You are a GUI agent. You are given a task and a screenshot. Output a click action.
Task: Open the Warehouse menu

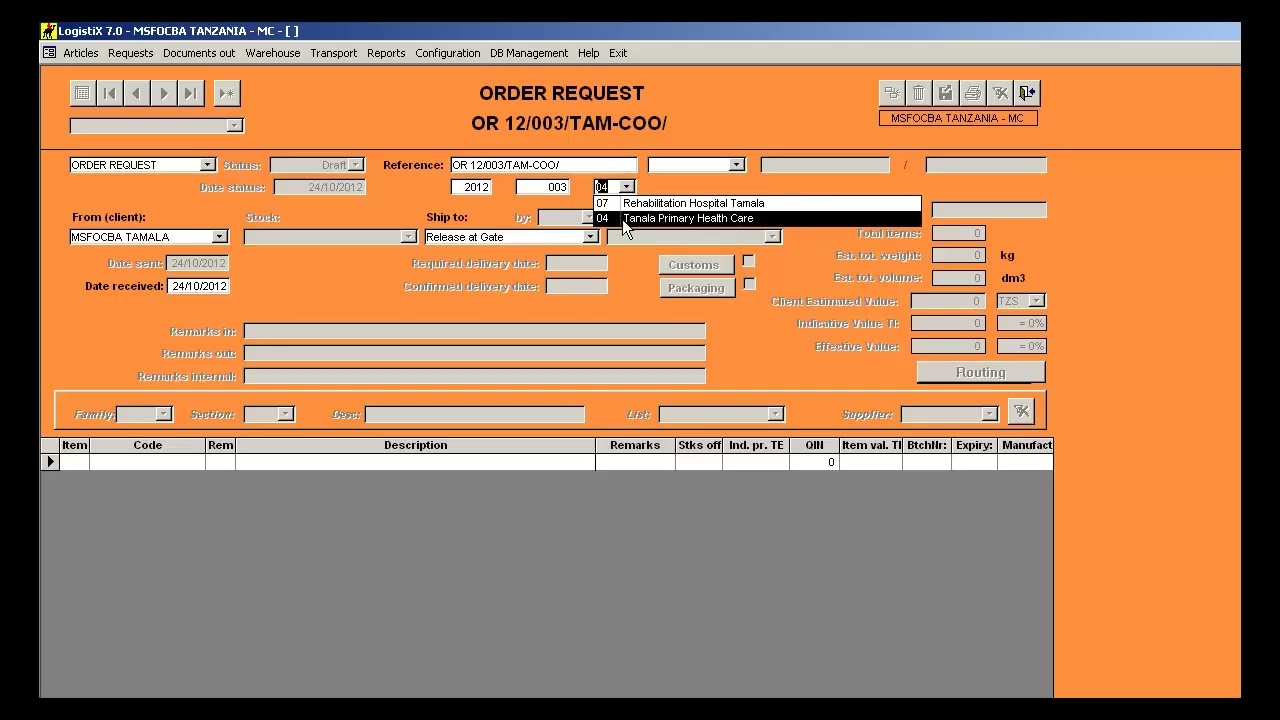[x=273, y=53]
